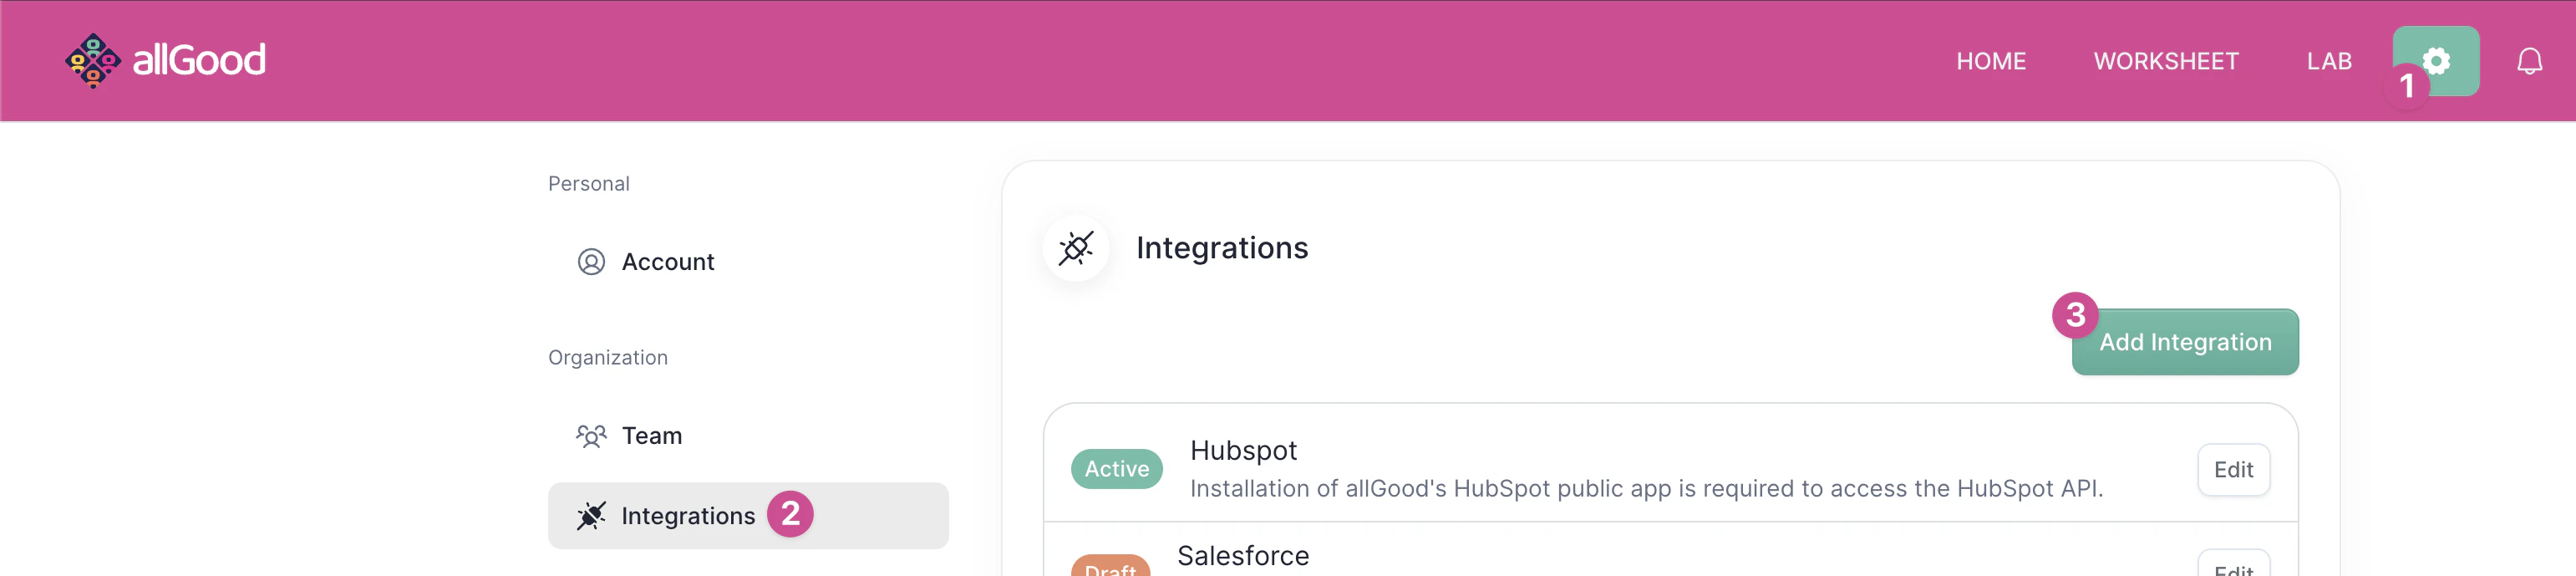Click the Personal section label
The width and height of the screenshot is (2576, 576).
(589, 184)
